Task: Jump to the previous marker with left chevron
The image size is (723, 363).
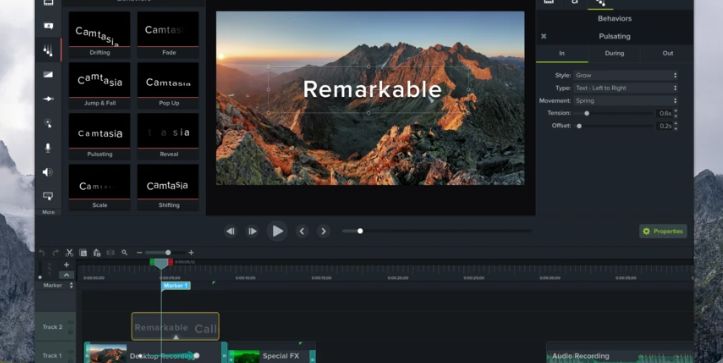Action: point(302,231)
